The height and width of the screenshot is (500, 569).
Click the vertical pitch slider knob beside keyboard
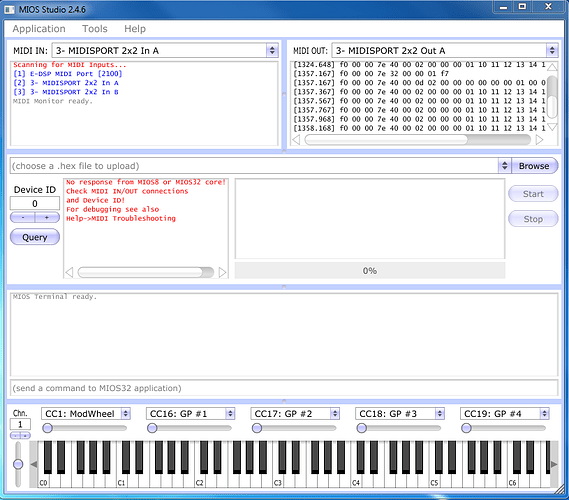(18, 464)
